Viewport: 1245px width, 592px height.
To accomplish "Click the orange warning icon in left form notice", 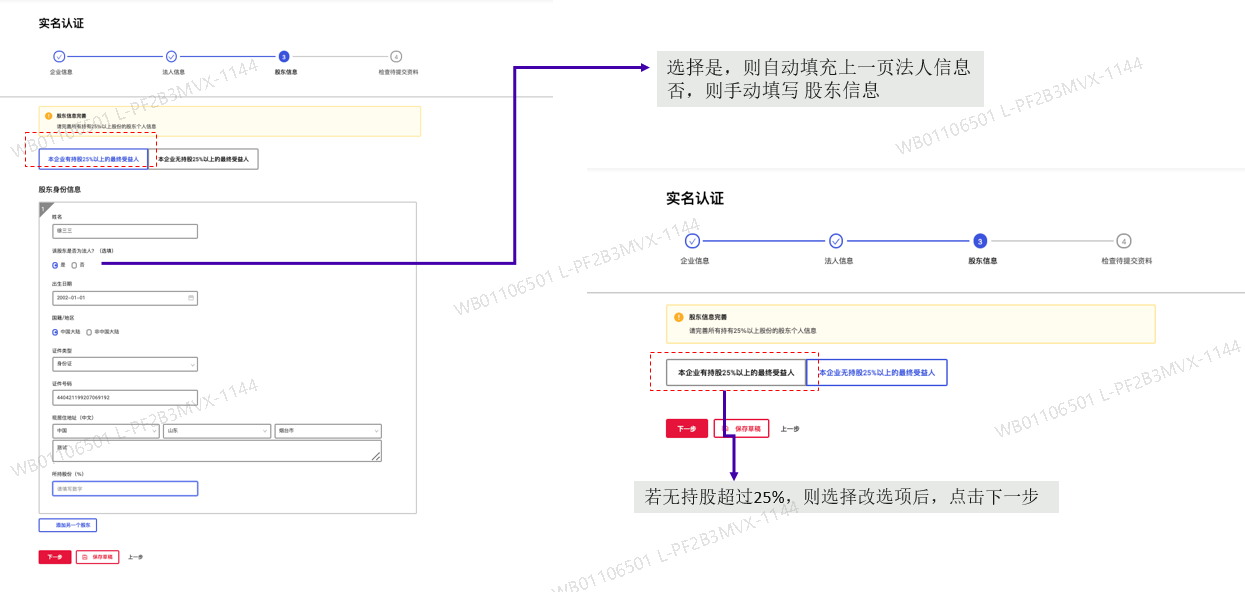I will pyautogui.click(x=48, y=116).
